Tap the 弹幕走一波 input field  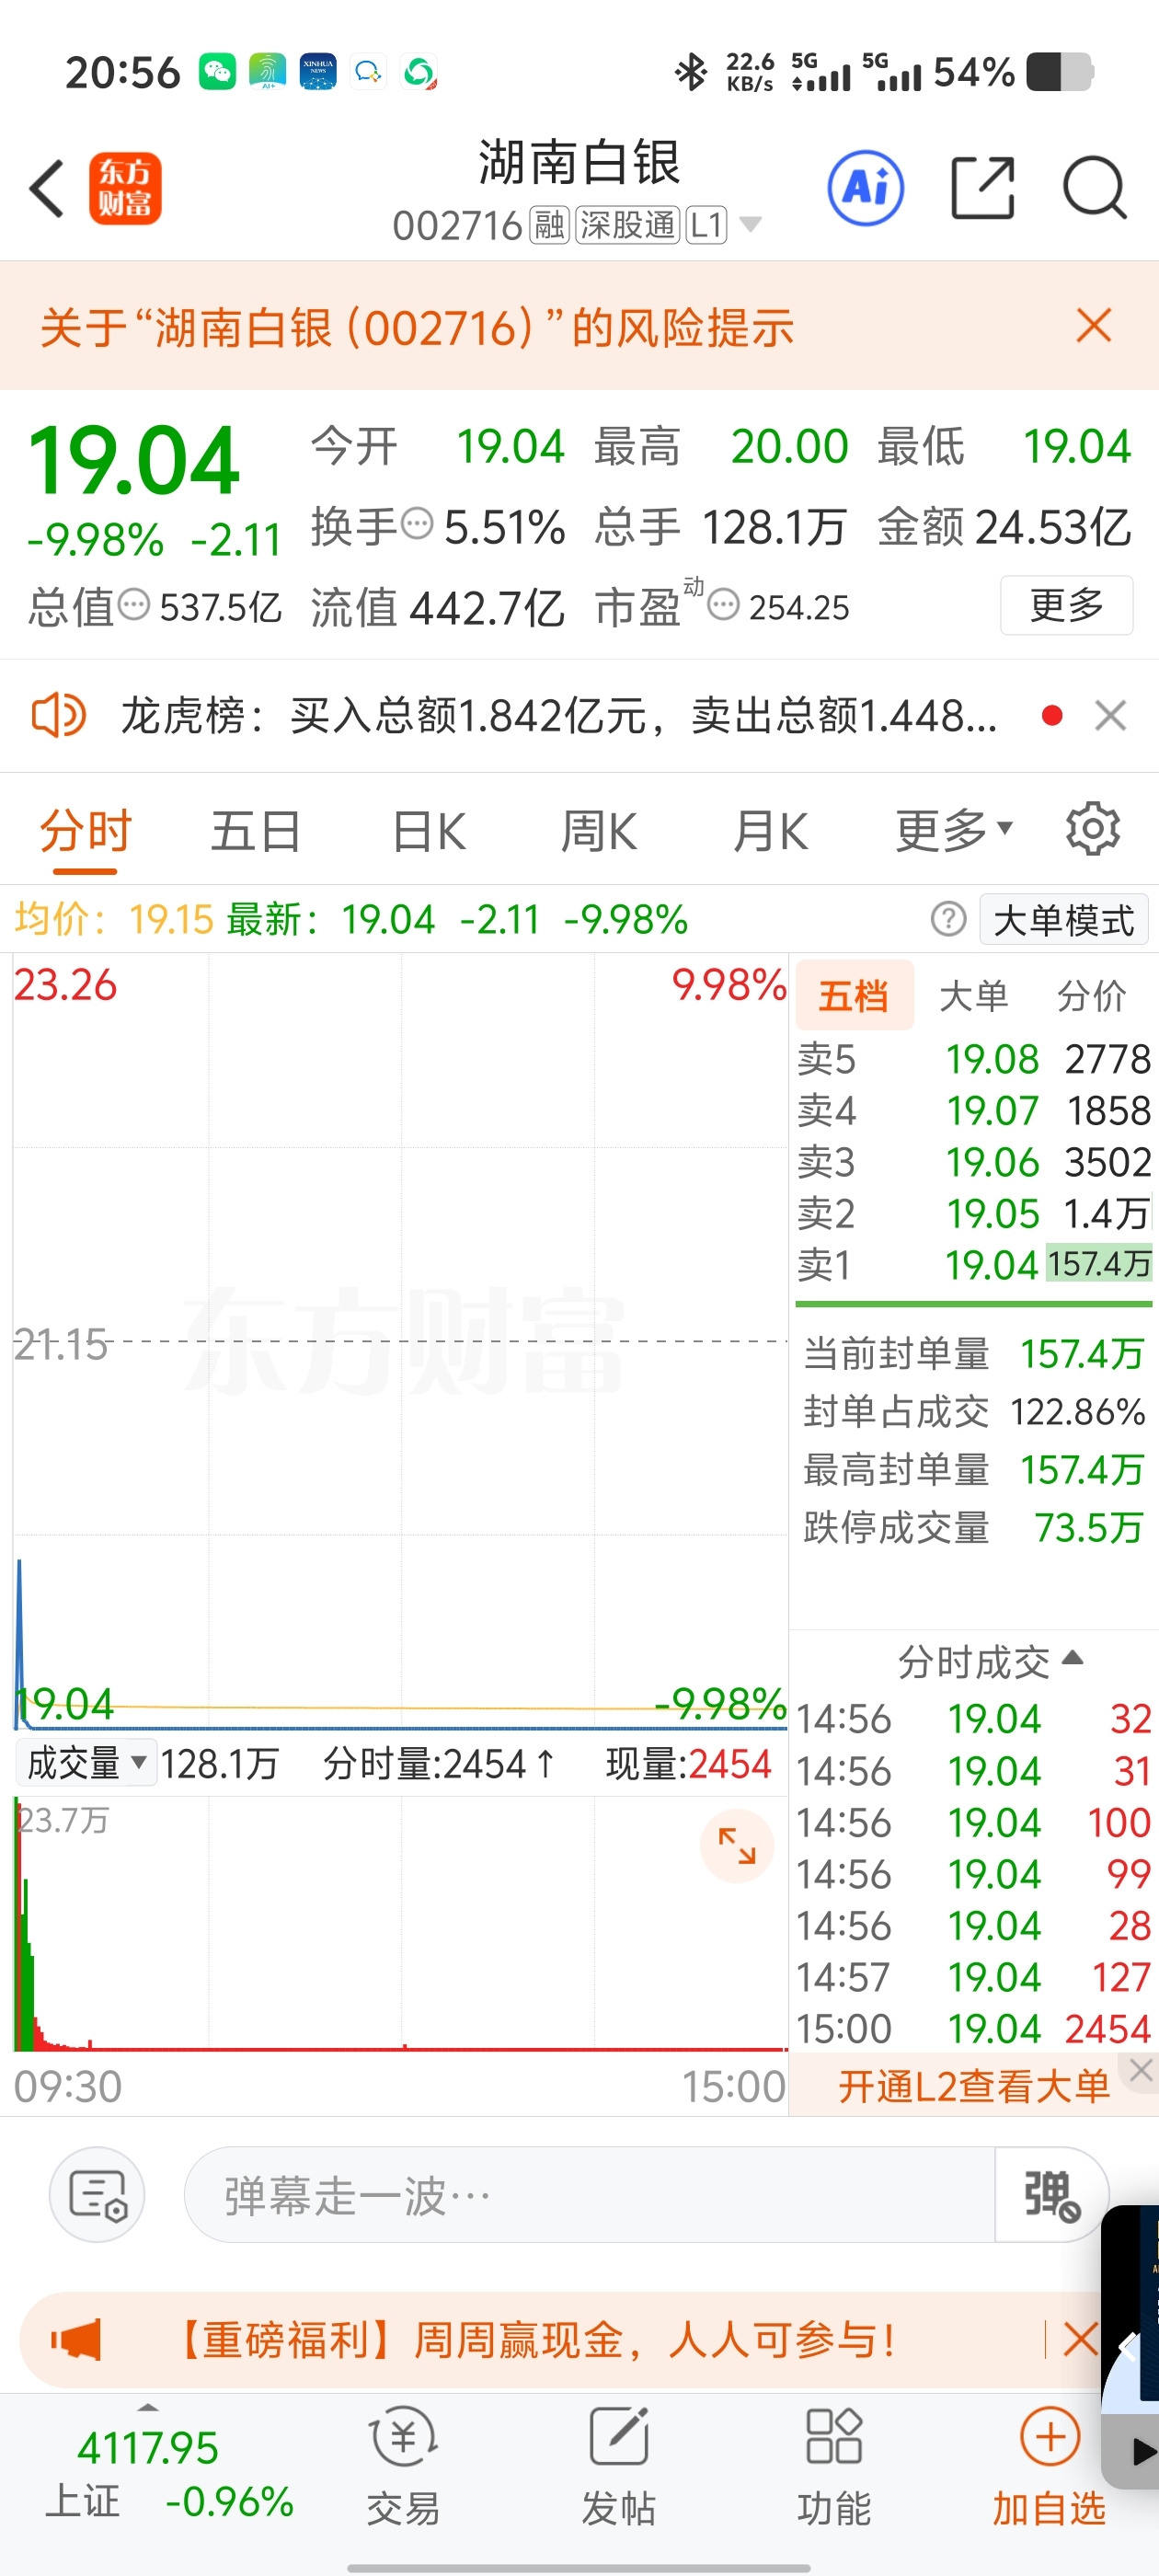(x=589, y=2196)
